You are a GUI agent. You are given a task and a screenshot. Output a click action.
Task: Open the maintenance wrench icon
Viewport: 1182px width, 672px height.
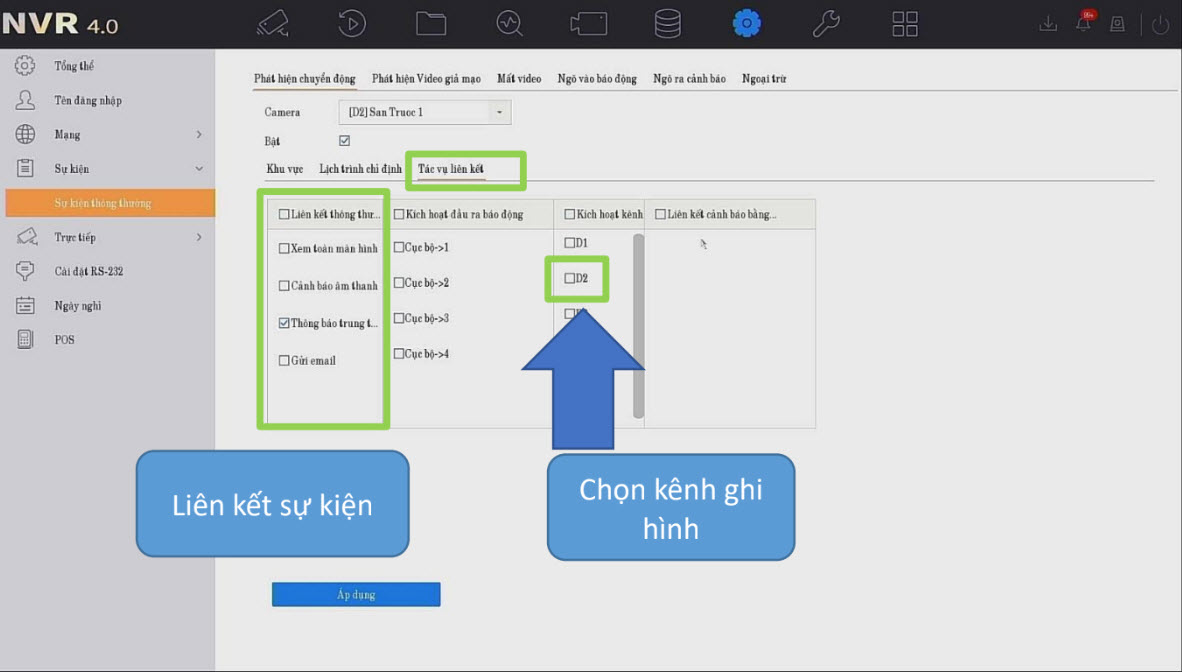tap(826, 23)
